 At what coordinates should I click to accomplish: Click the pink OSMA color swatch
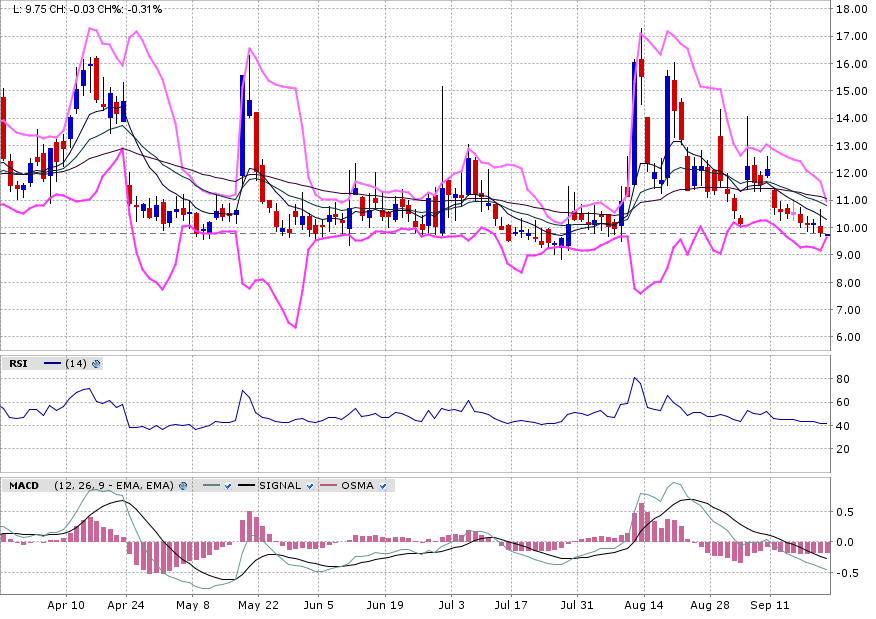[x=328, y=486]
